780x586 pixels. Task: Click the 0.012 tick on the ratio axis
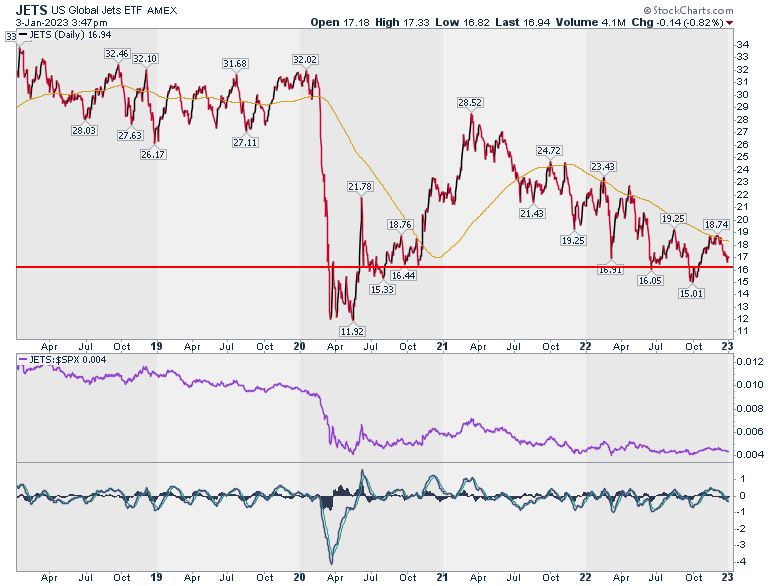click(x=750, y=362)
